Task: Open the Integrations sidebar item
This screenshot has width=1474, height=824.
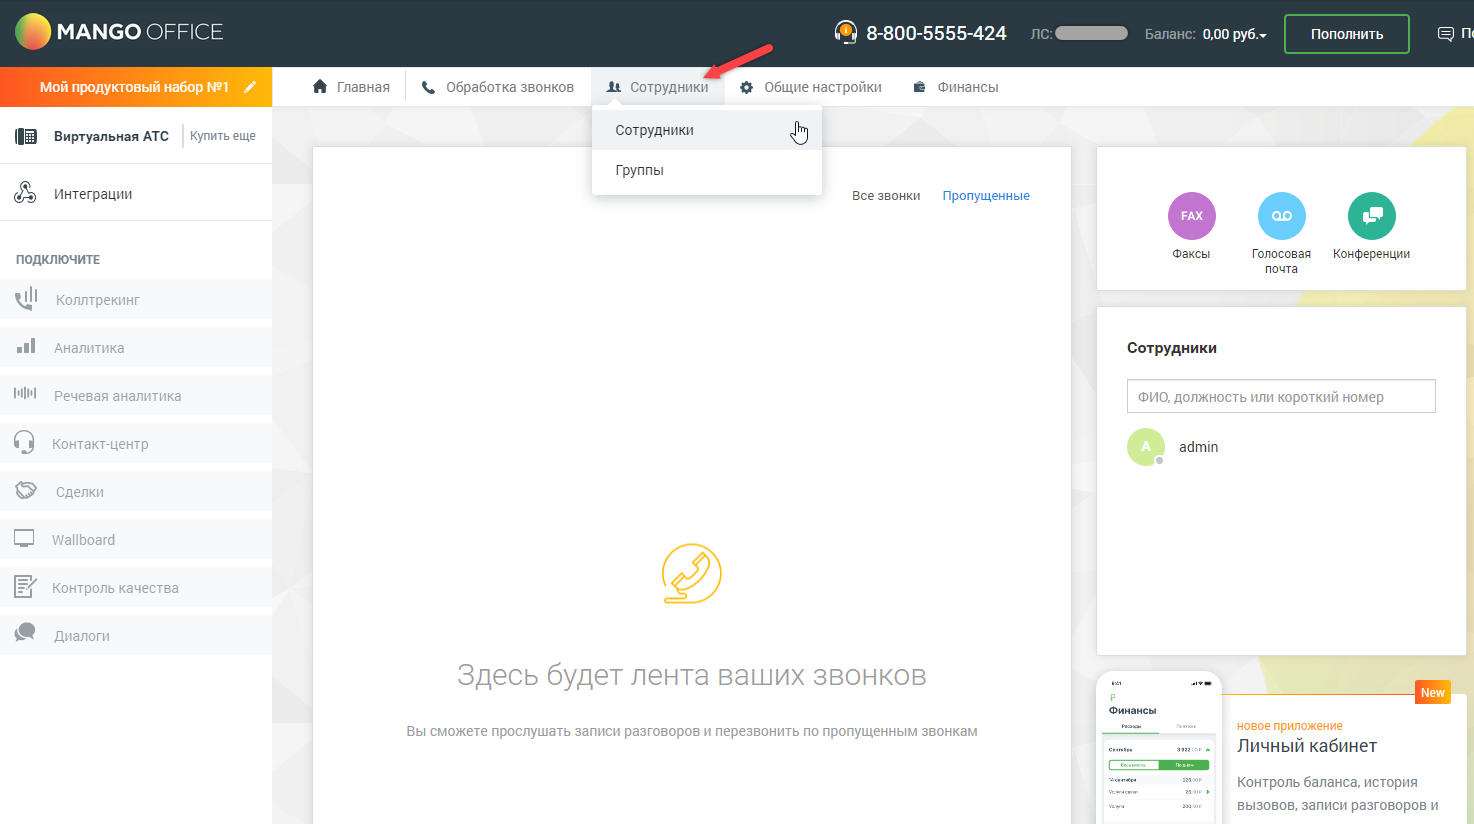Action: (93, 194)
